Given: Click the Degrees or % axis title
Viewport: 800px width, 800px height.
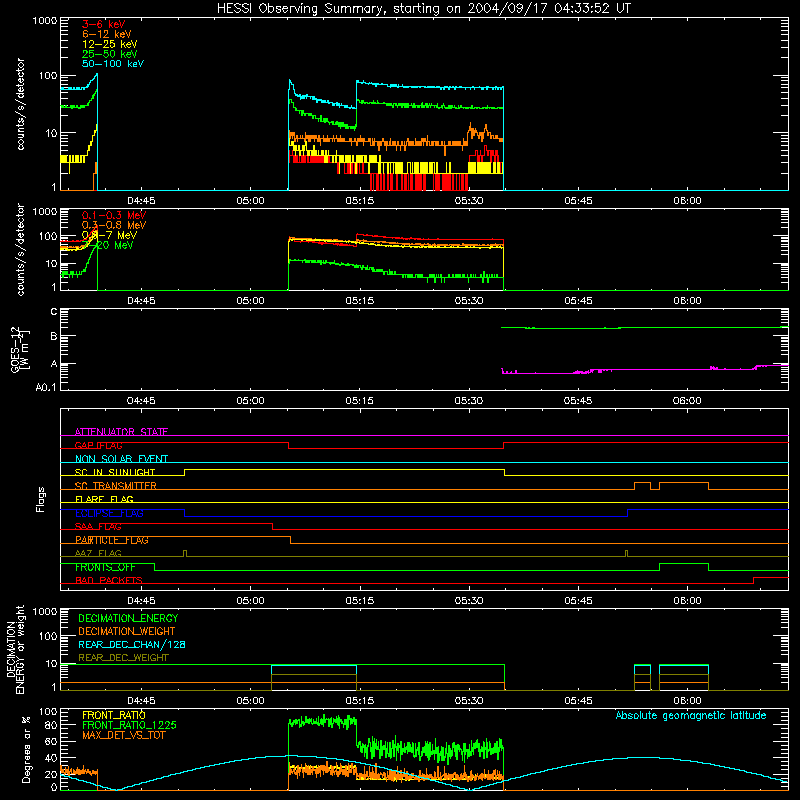Looking at the screenshot, I should point(26,749).
